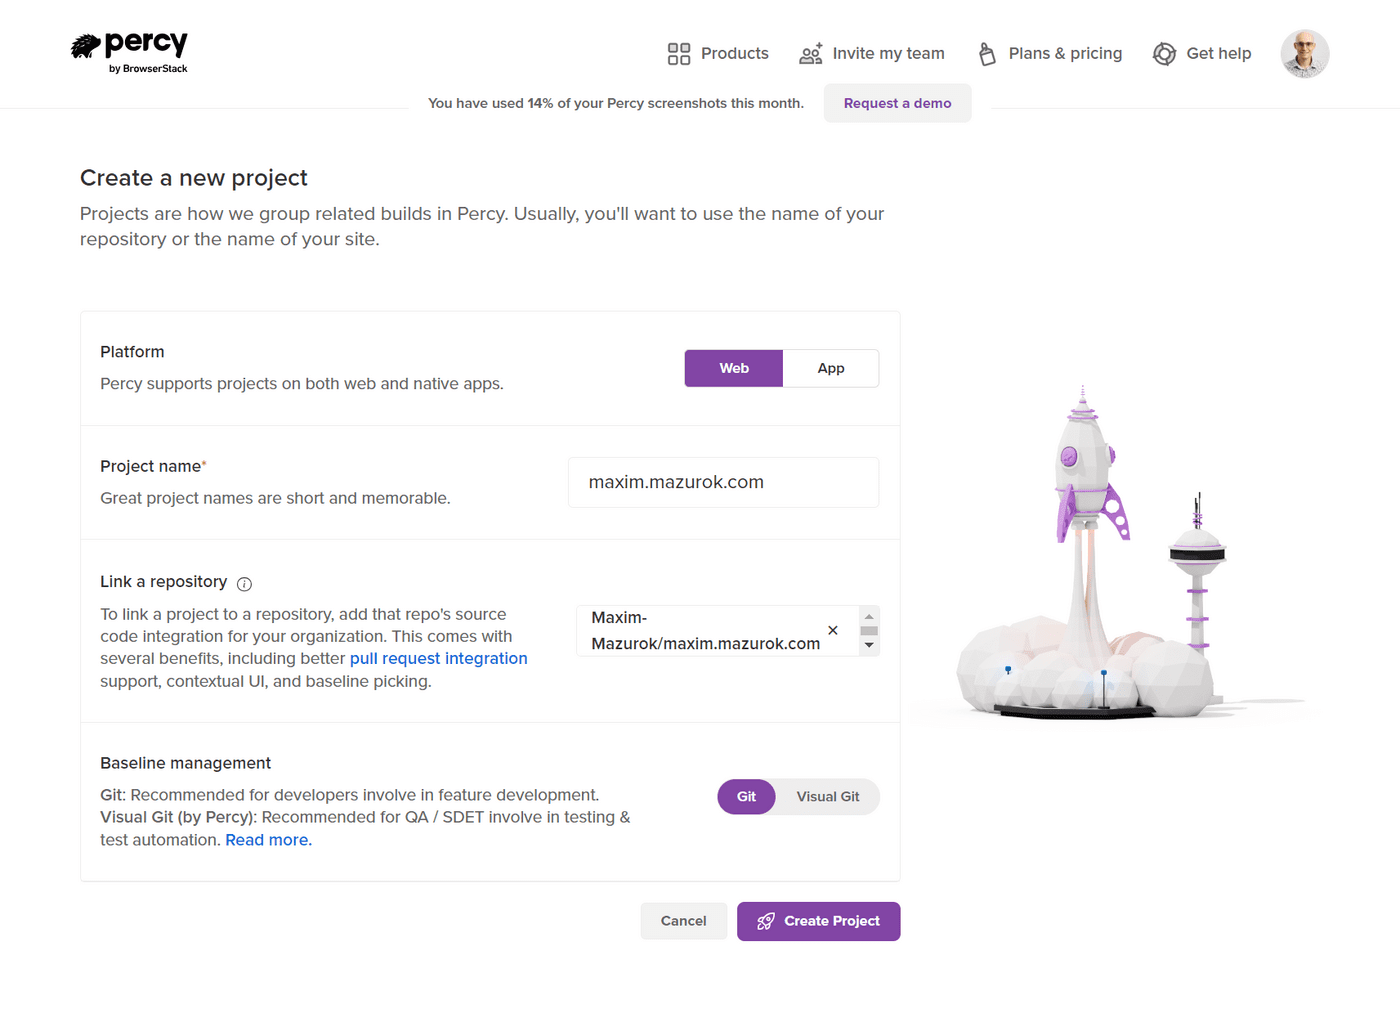Viewport: 1400px width, 1009px height.
Task: Click the Request a demo button
Action: point(896,103)
